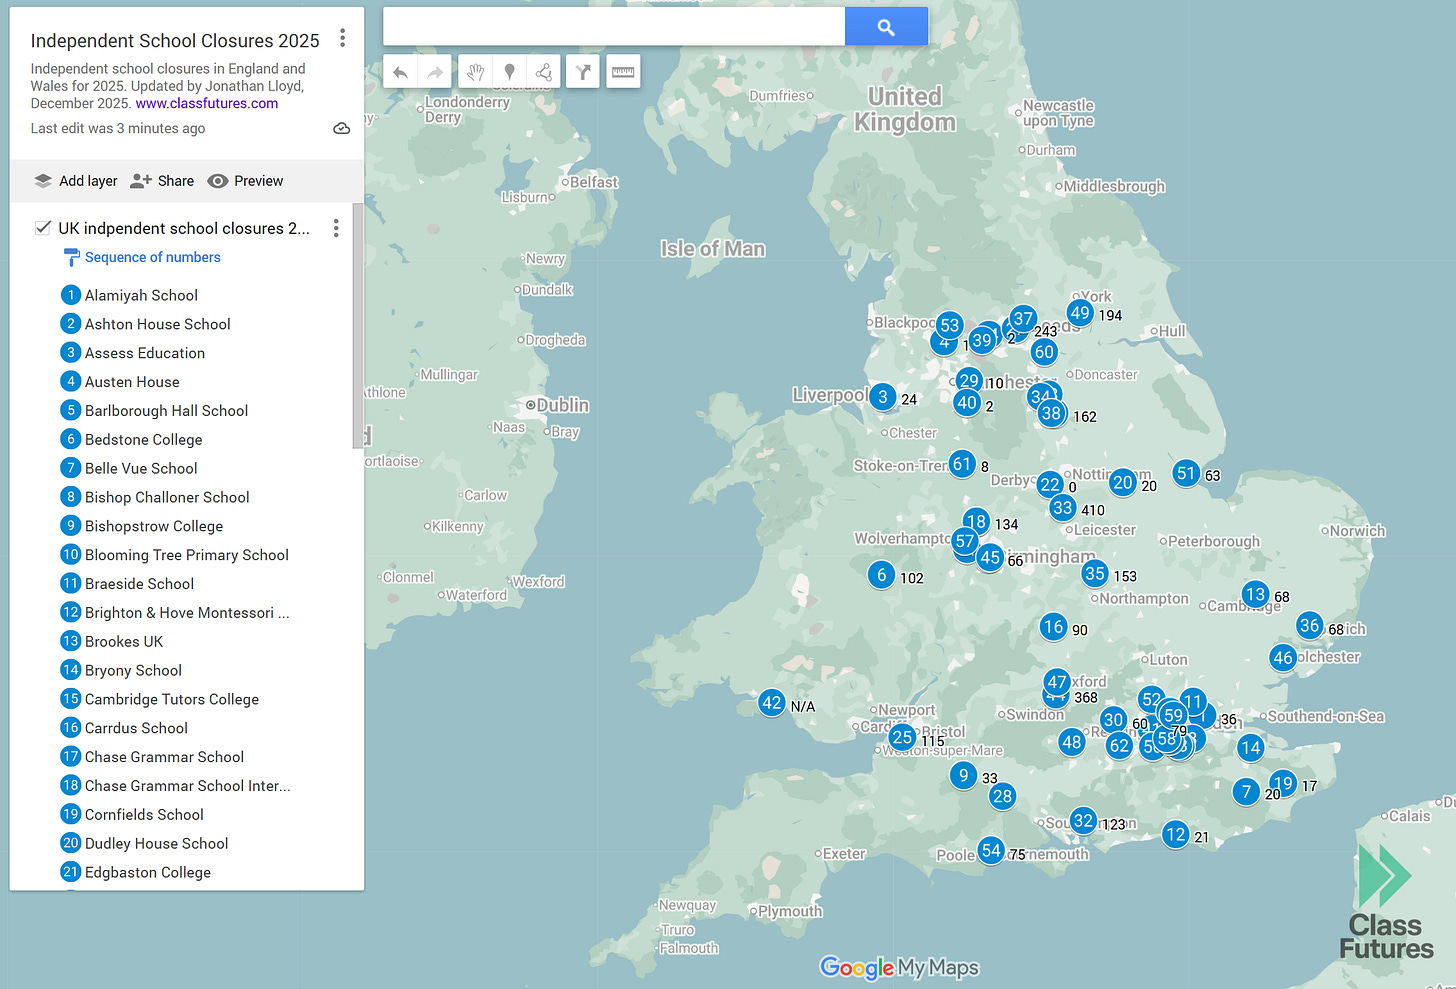Viewport: 1456px width, 989px height.
Task: Undo the last map edit
Action: pyautogui.click(x=400, y=71)
